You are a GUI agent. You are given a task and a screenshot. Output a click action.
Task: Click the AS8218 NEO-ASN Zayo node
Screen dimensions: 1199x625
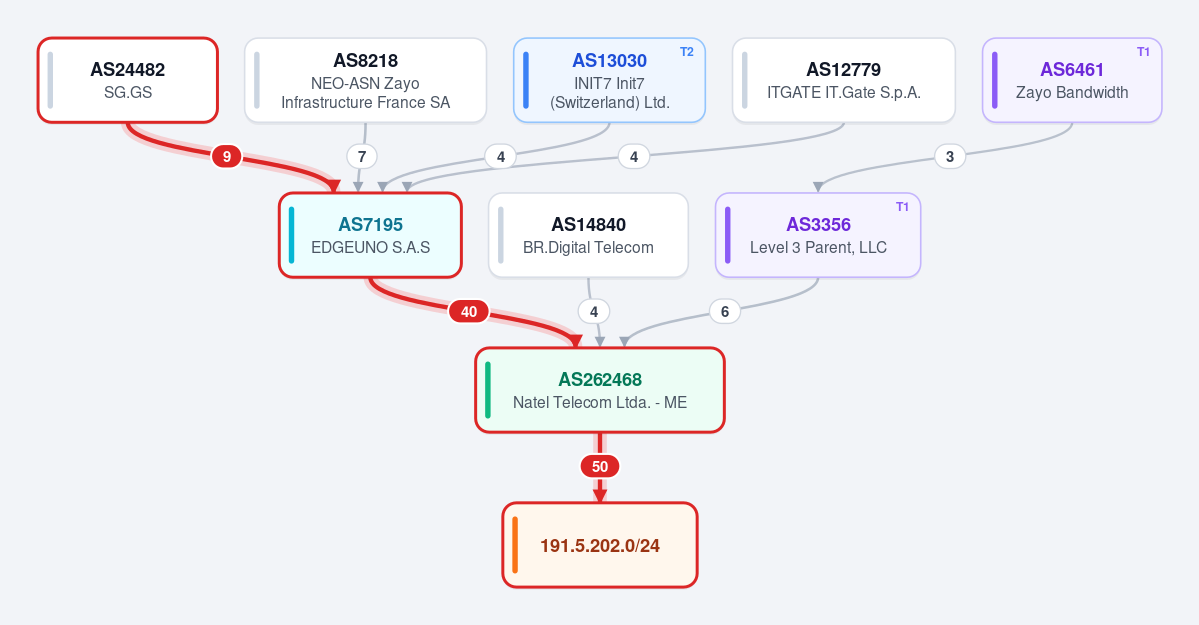point(366,80)
